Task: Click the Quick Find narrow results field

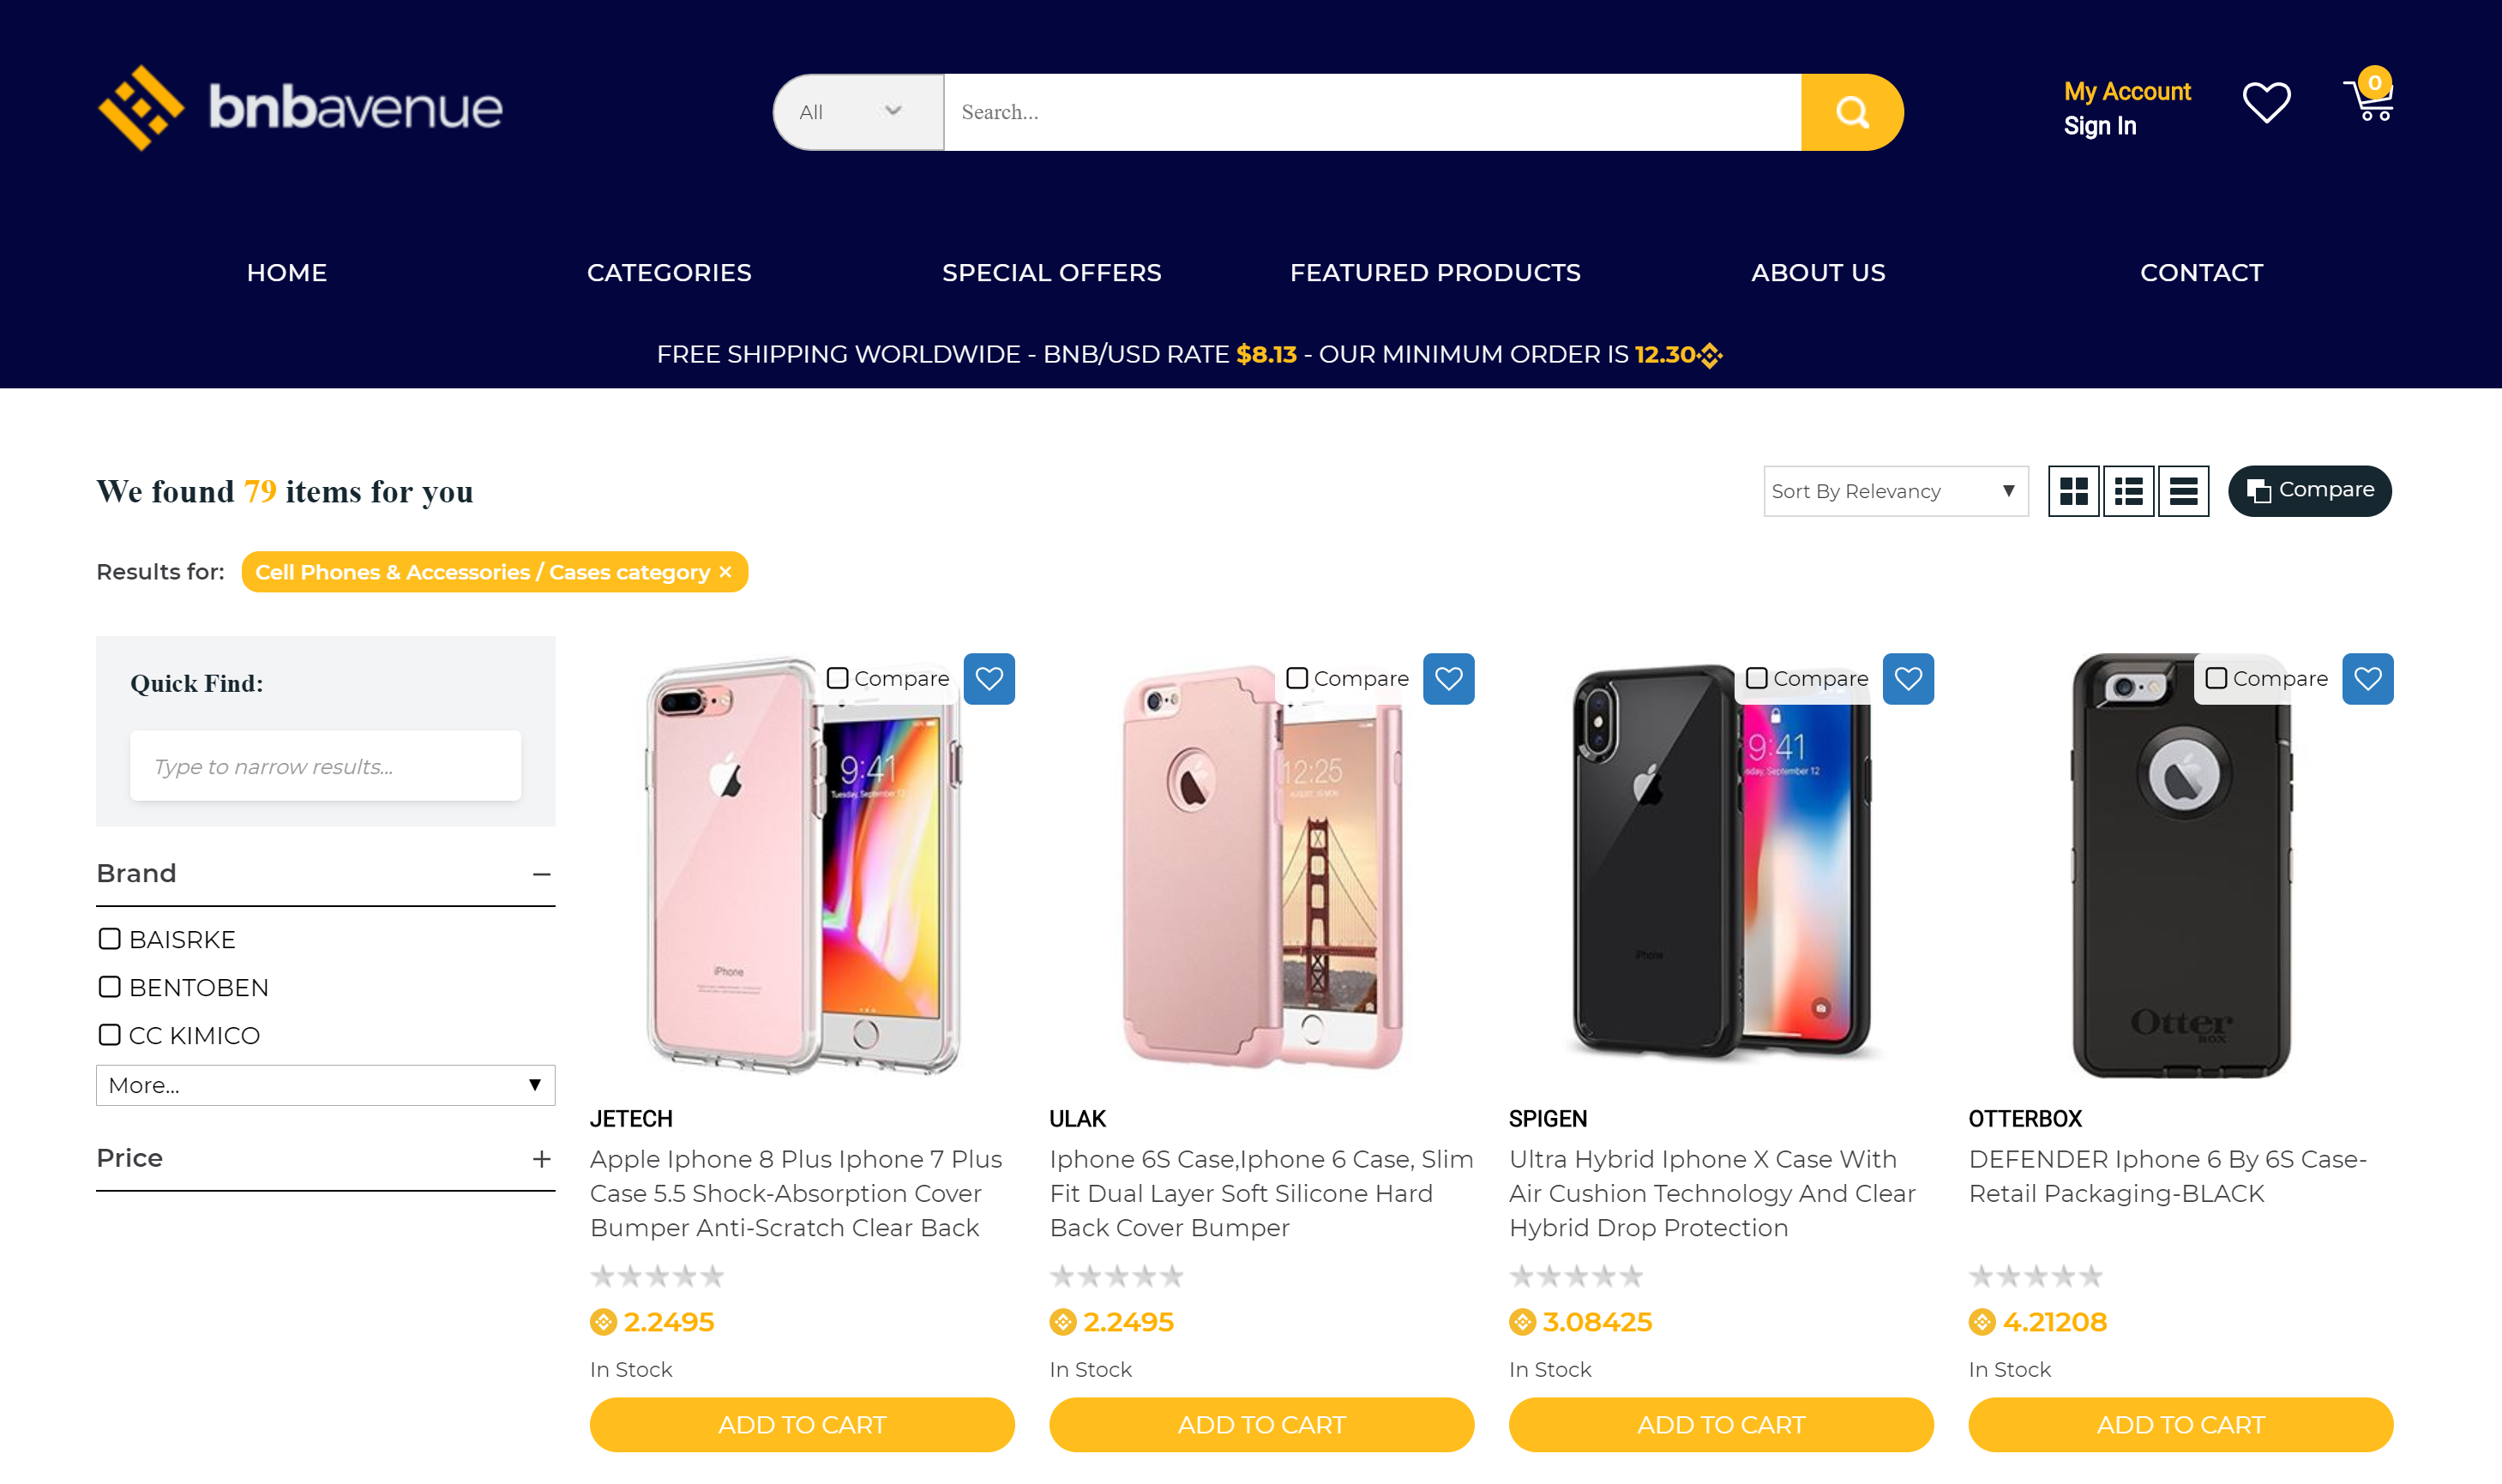Action: click(325, 766)
